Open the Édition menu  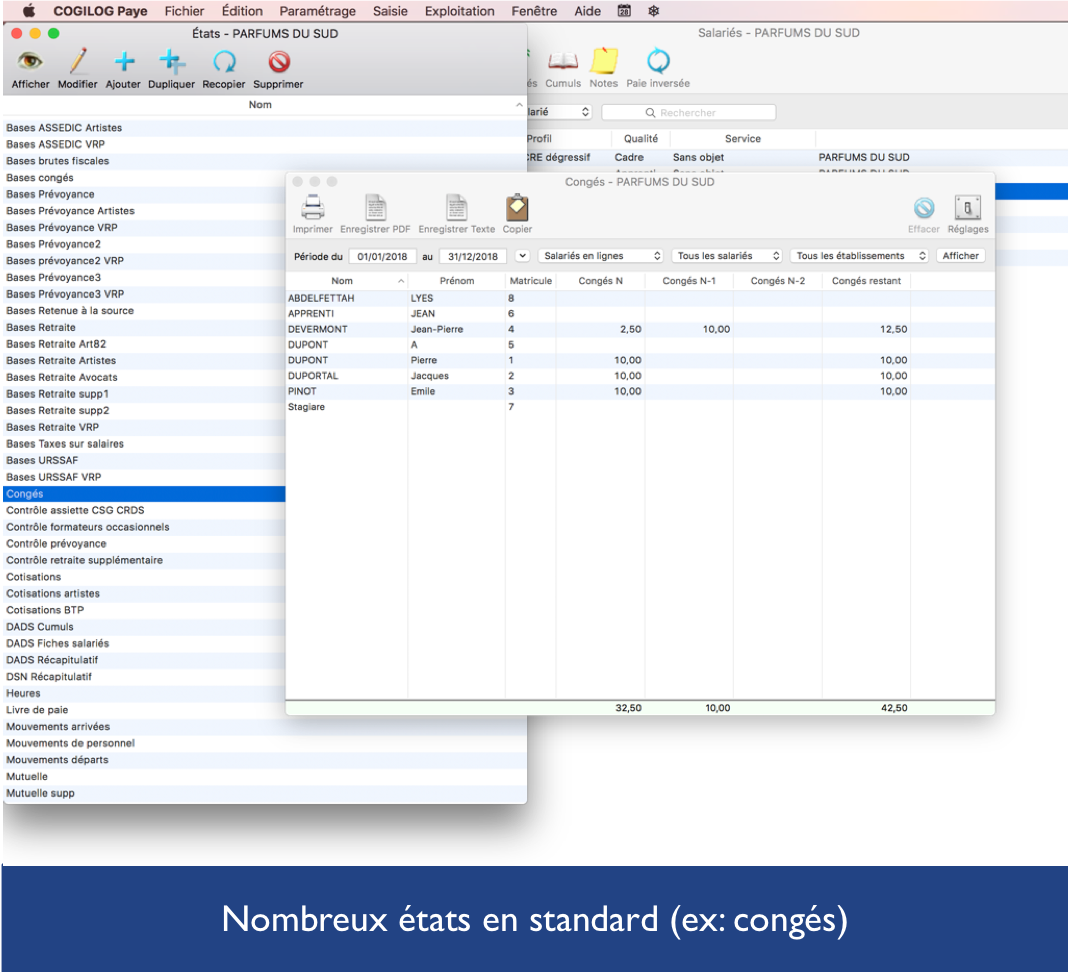point(242,11)
